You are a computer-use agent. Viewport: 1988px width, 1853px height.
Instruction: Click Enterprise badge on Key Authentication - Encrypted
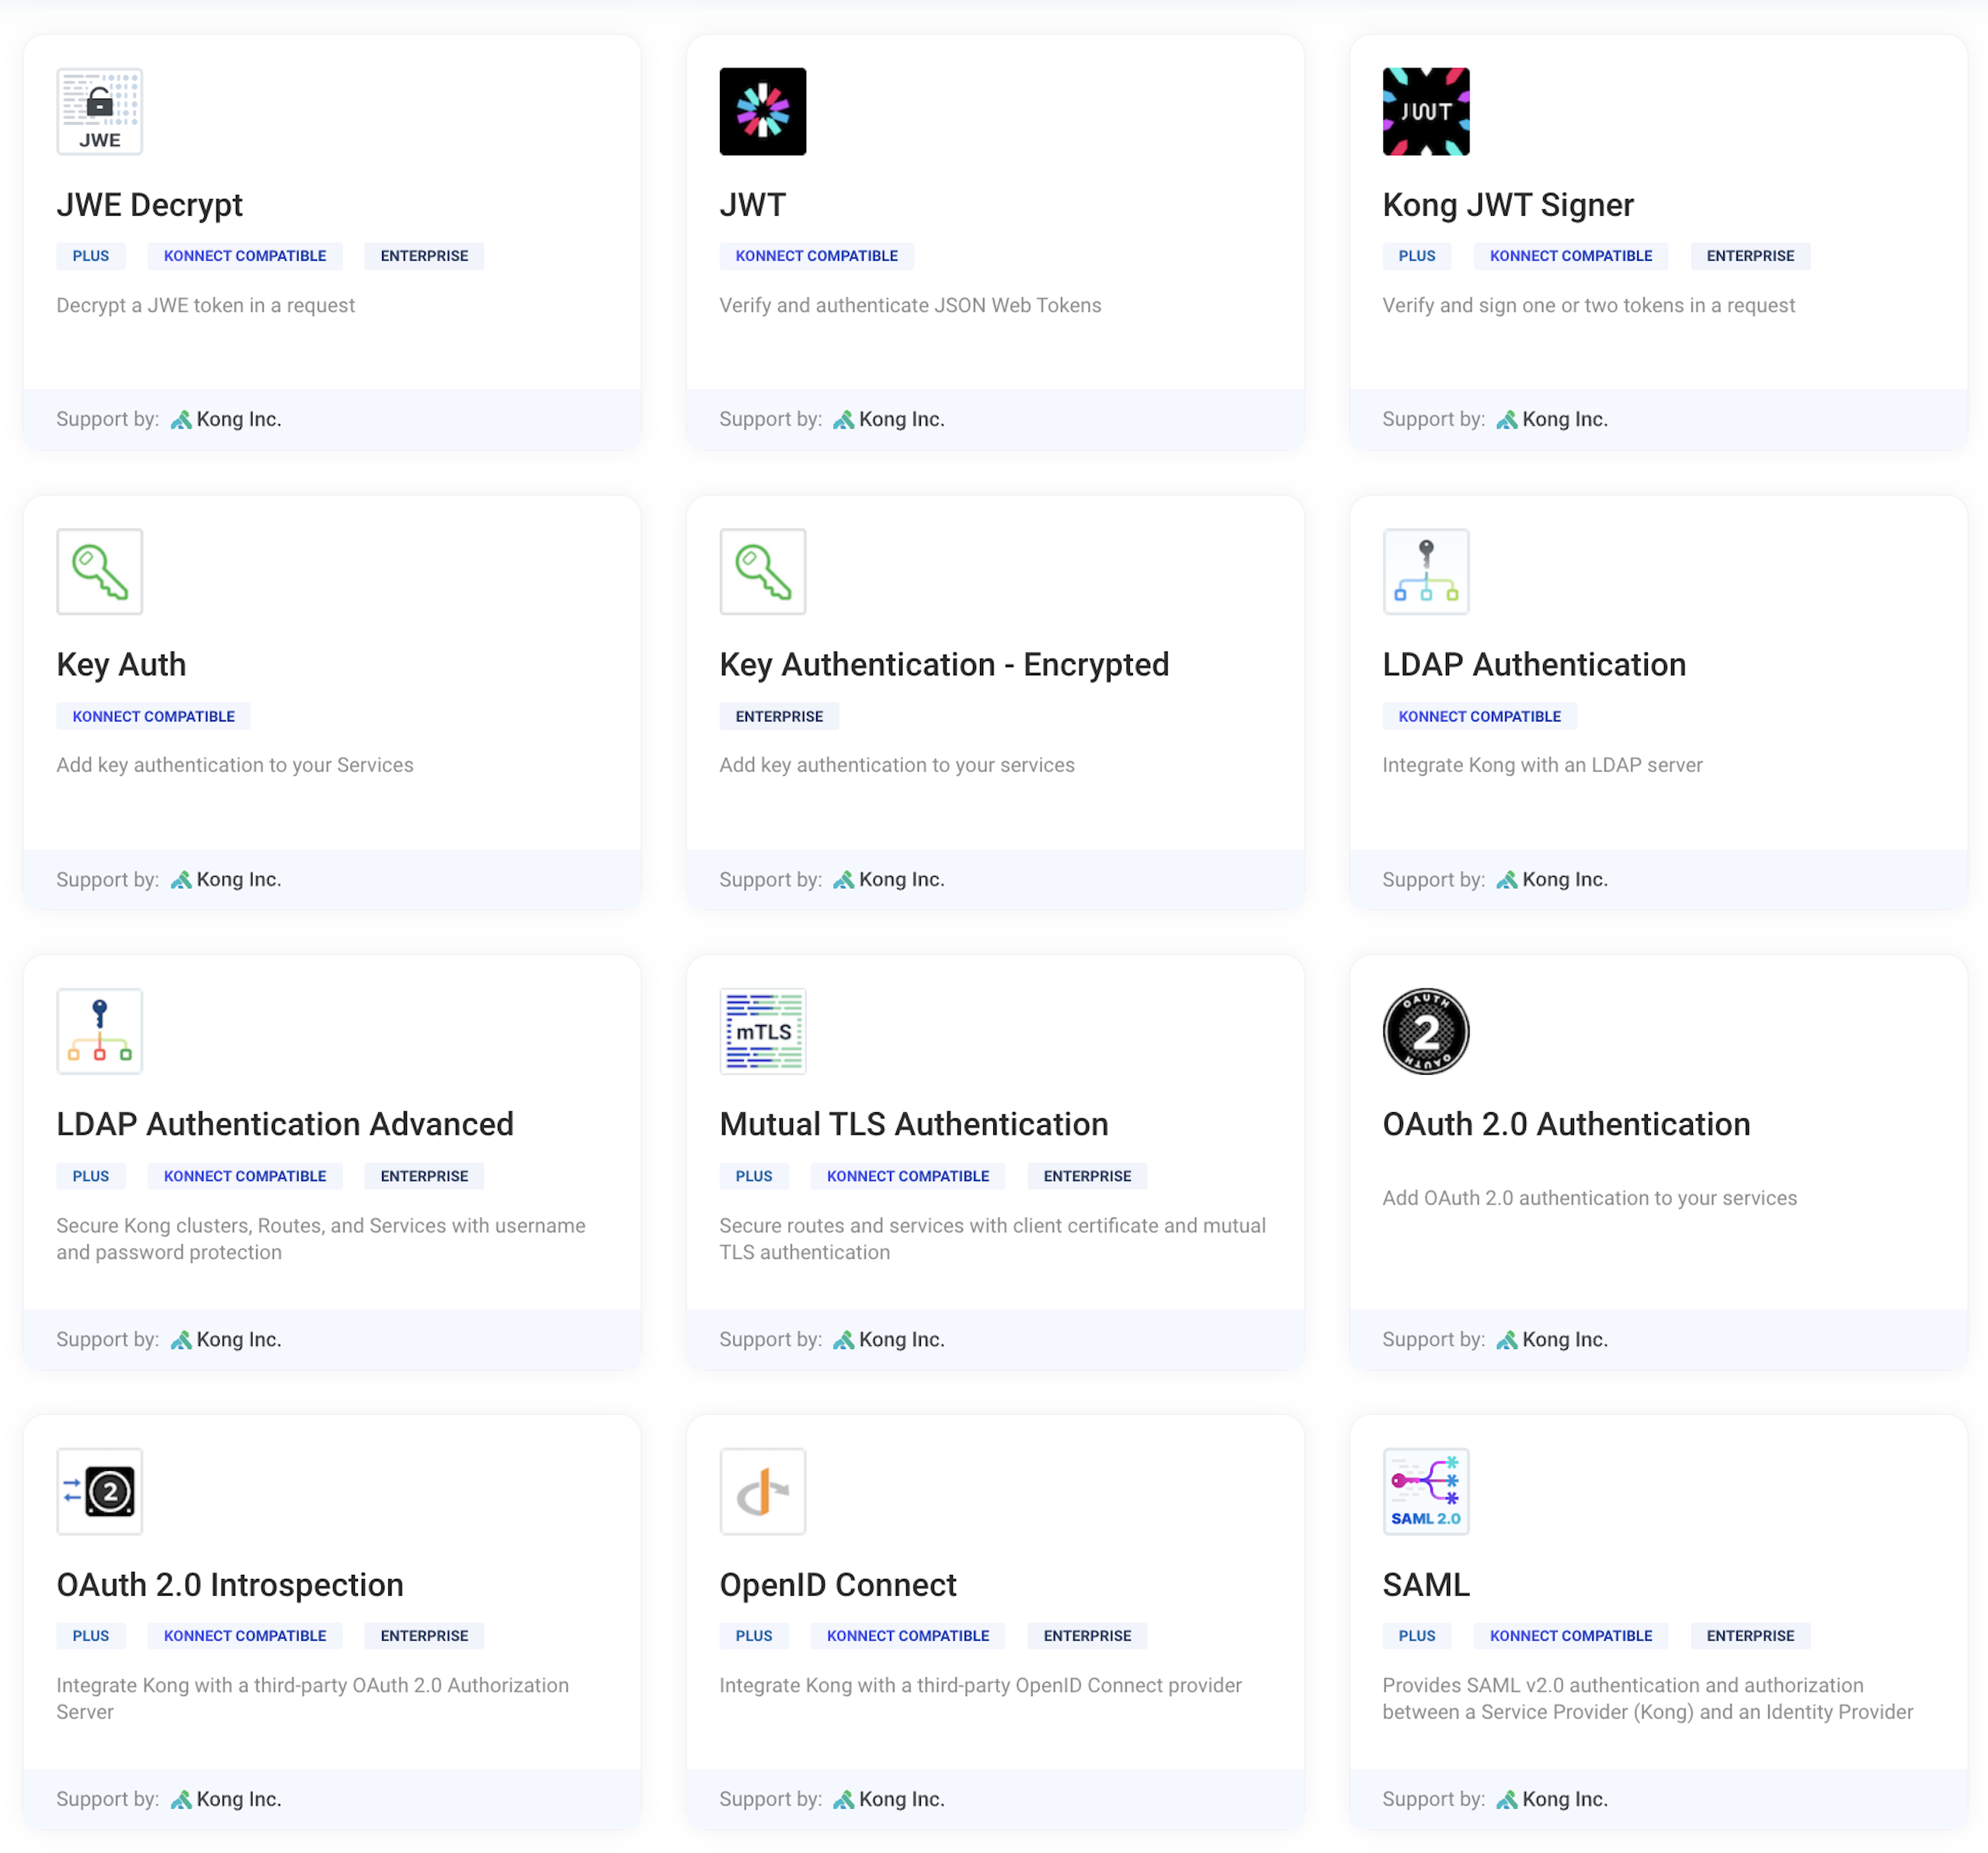779,716
